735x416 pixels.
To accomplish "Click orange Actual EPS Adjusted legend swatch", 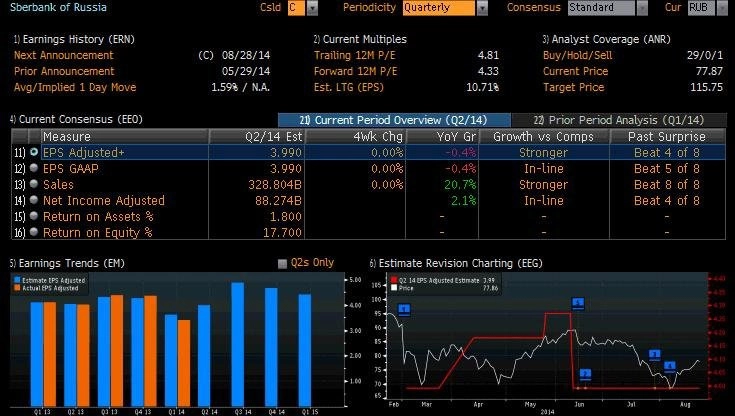I will coord(17,288).
